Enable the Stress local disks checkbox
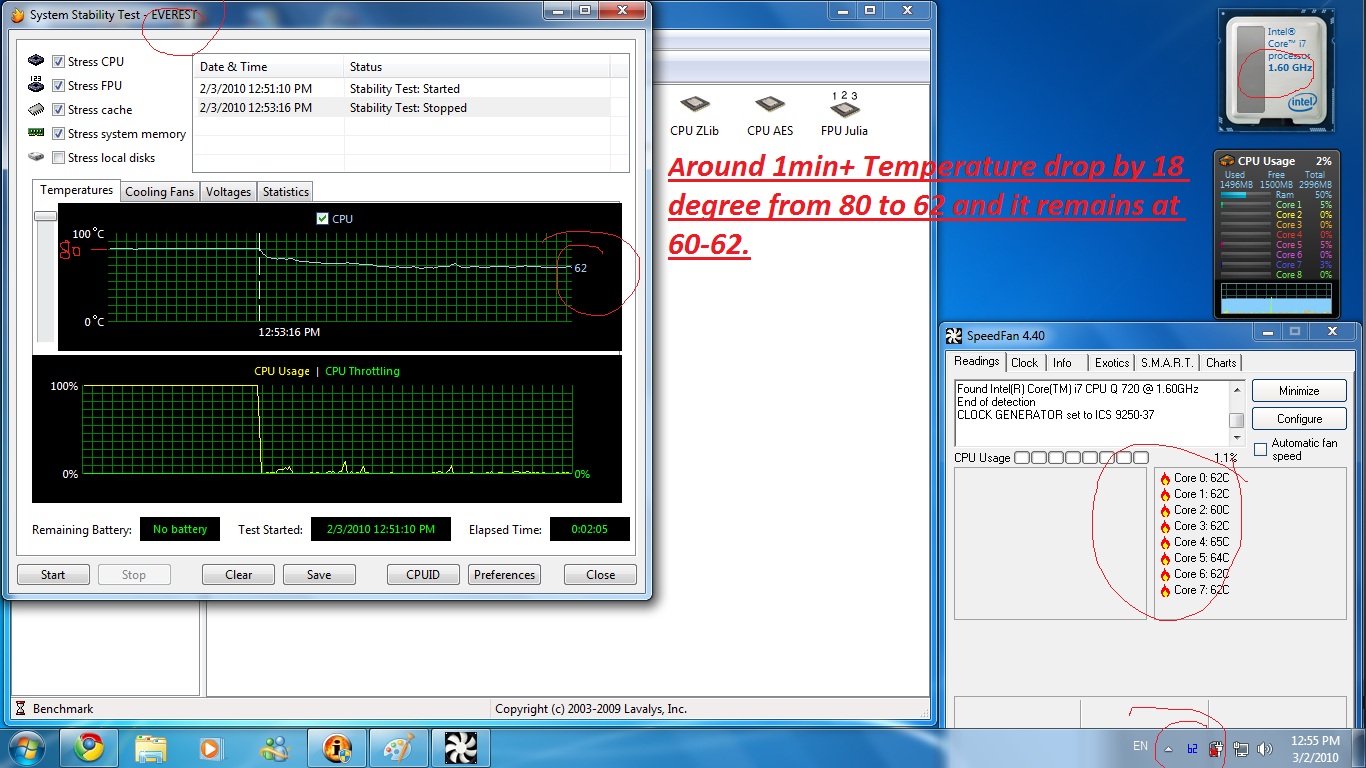Image resolution: width=1366 pixels, height=768 pixels. 59,158
